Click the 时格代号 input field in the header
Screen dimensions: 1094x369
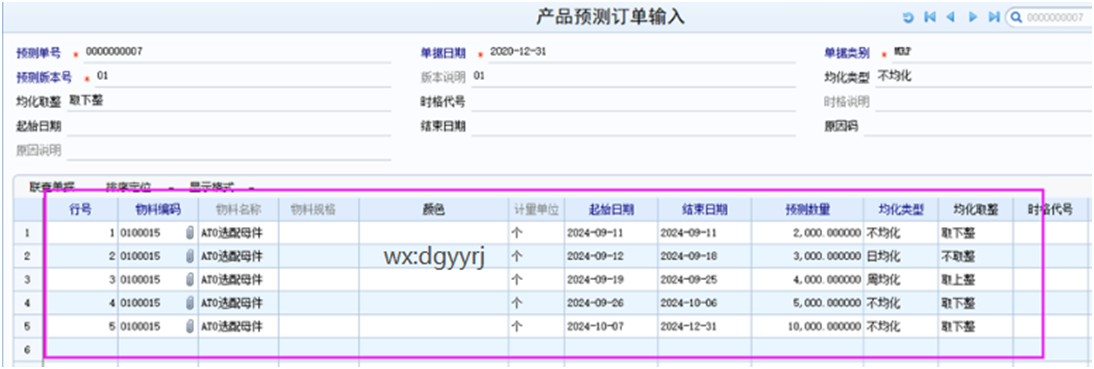[x=634, y=101]
